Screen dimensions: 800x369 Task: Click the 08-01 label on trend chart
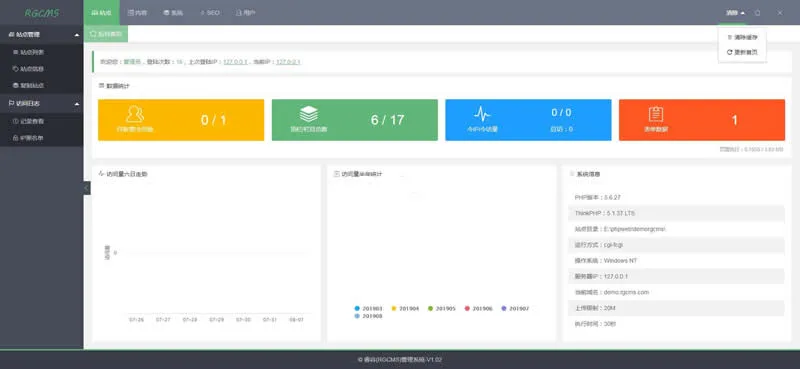(x=296, y=319)
